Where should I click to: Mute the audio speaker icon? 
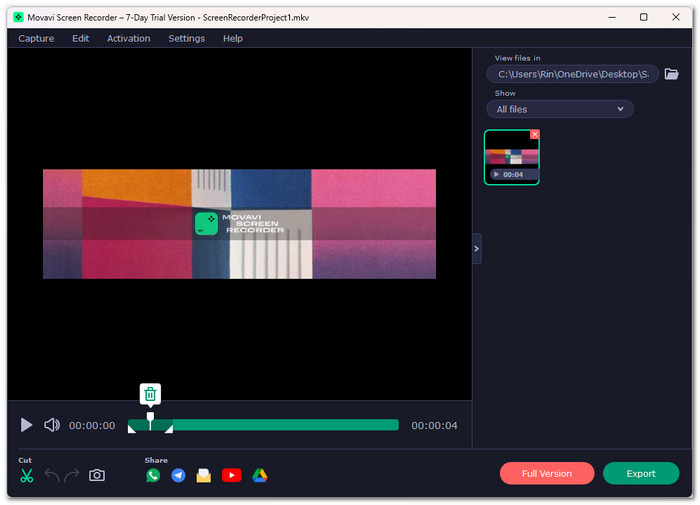click(52, 425)
